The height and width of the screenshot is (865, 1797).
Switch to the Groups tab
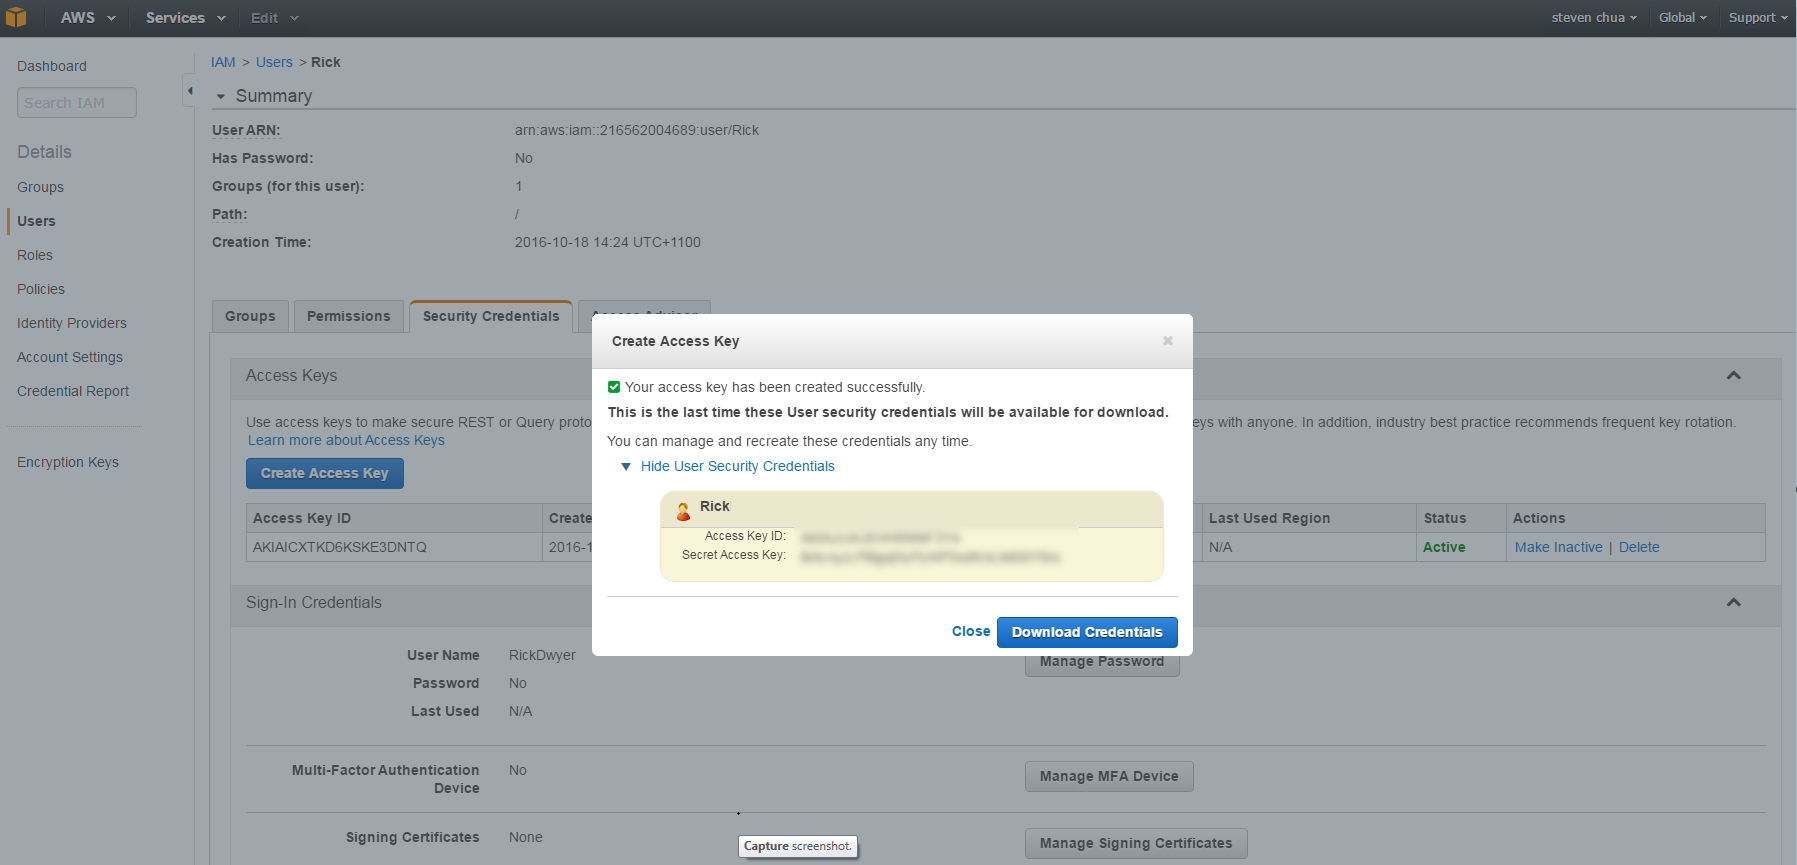[x=250, y=316]
